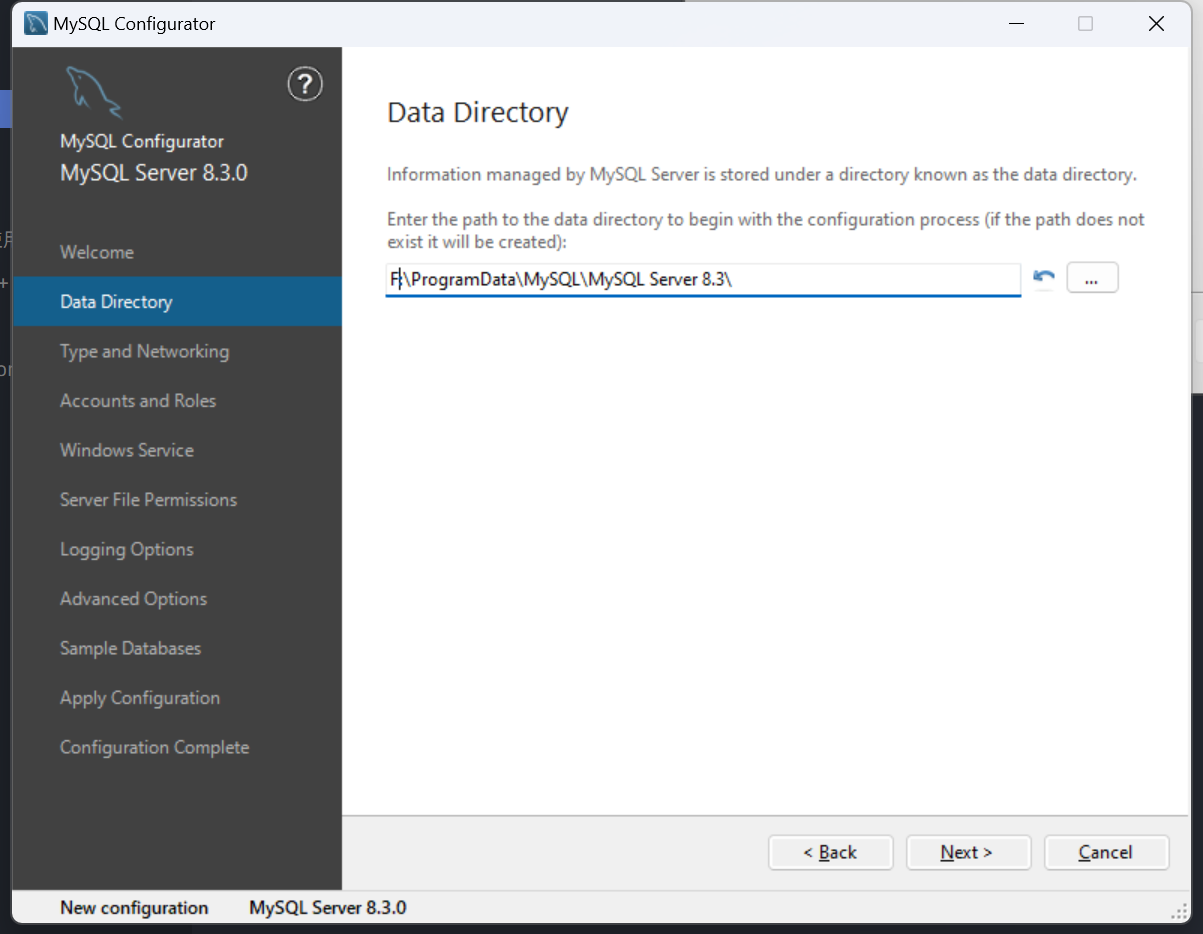
Task: Open the Advanced Options step
Action: (133, 599)
